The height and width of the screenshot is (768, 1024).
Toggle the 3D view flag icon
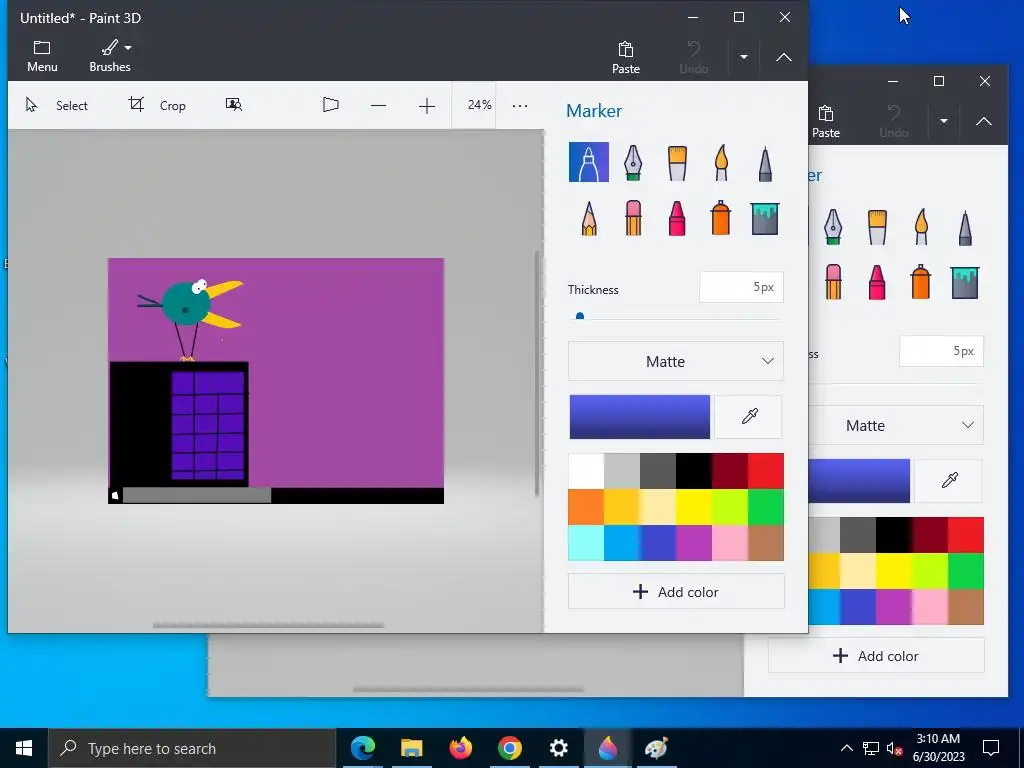tap(330, 104)
